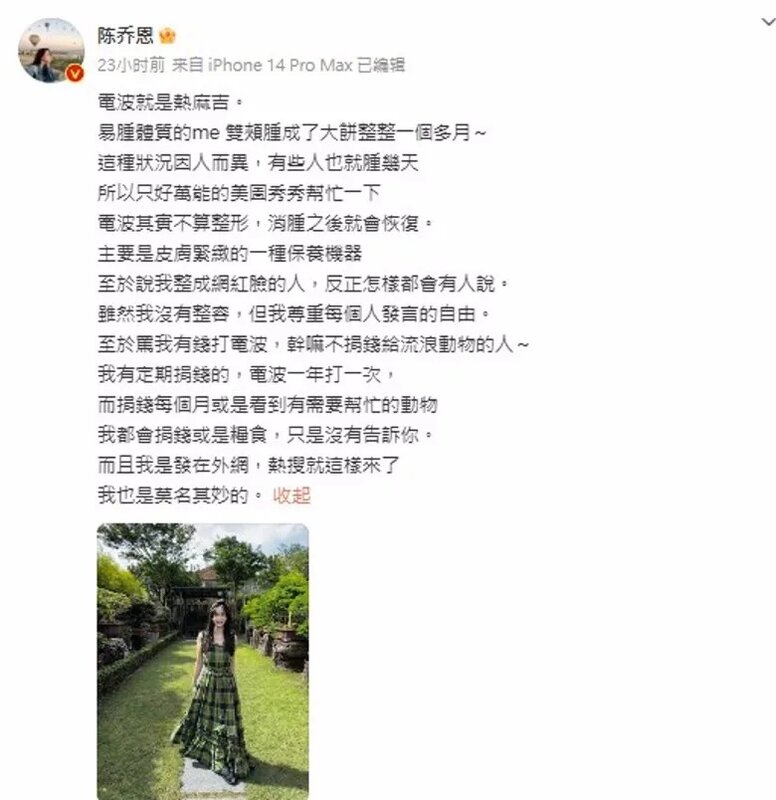Open the 陈乔恩 username link
This screenshot has width=776, height=800.
pyautogui.click(x=126, y=36)
